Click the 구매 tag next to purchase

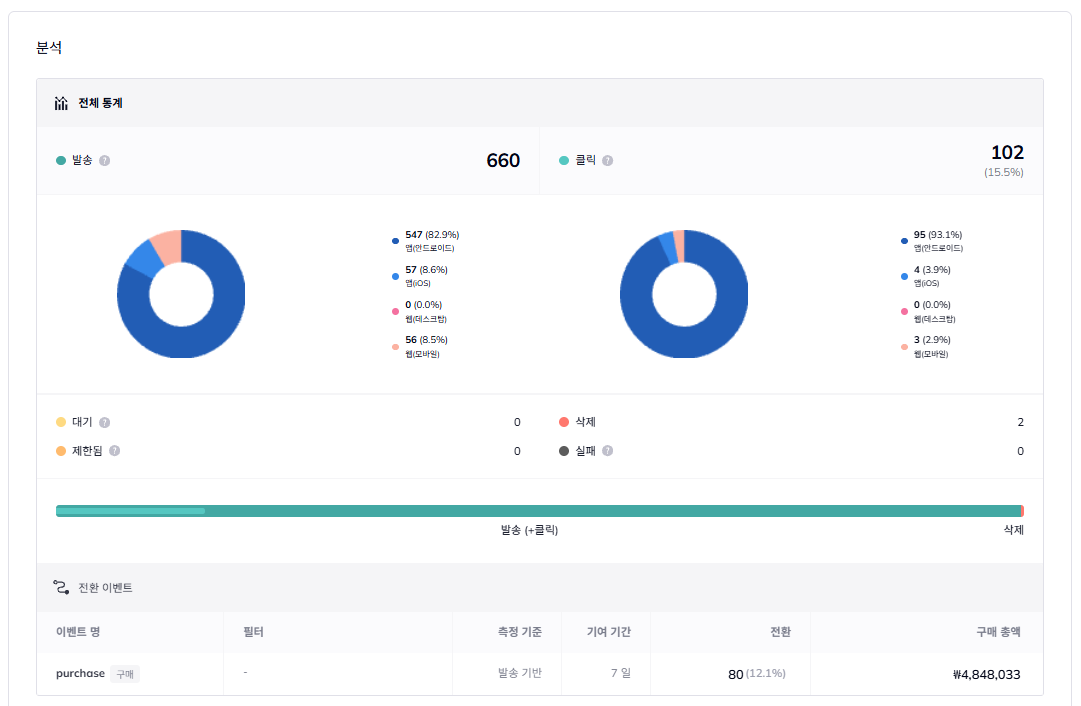(x=125, y=674)
